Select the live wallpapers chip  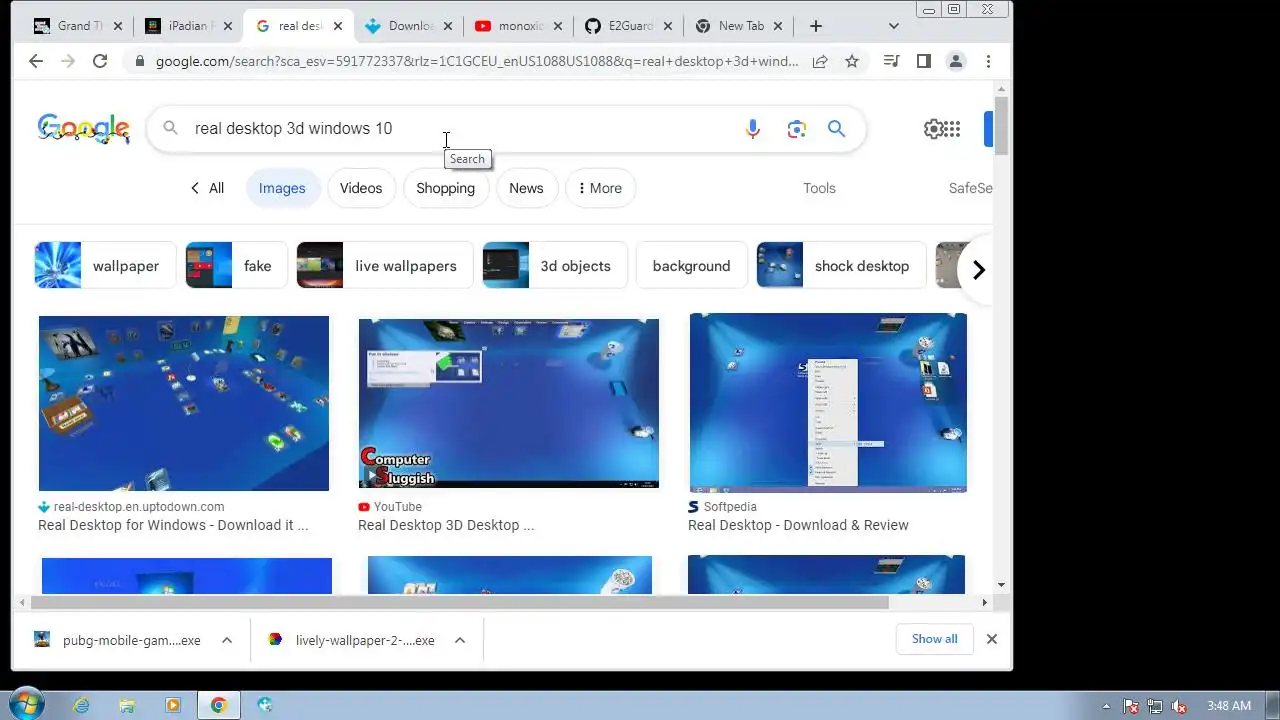[385, 266]
